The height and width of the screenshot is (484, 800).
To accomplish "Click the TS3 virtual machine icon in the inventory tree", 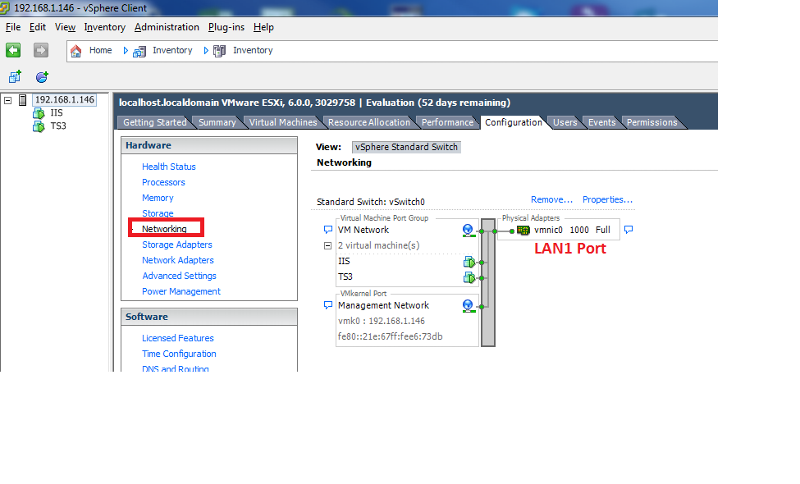I will click(39, 126).
